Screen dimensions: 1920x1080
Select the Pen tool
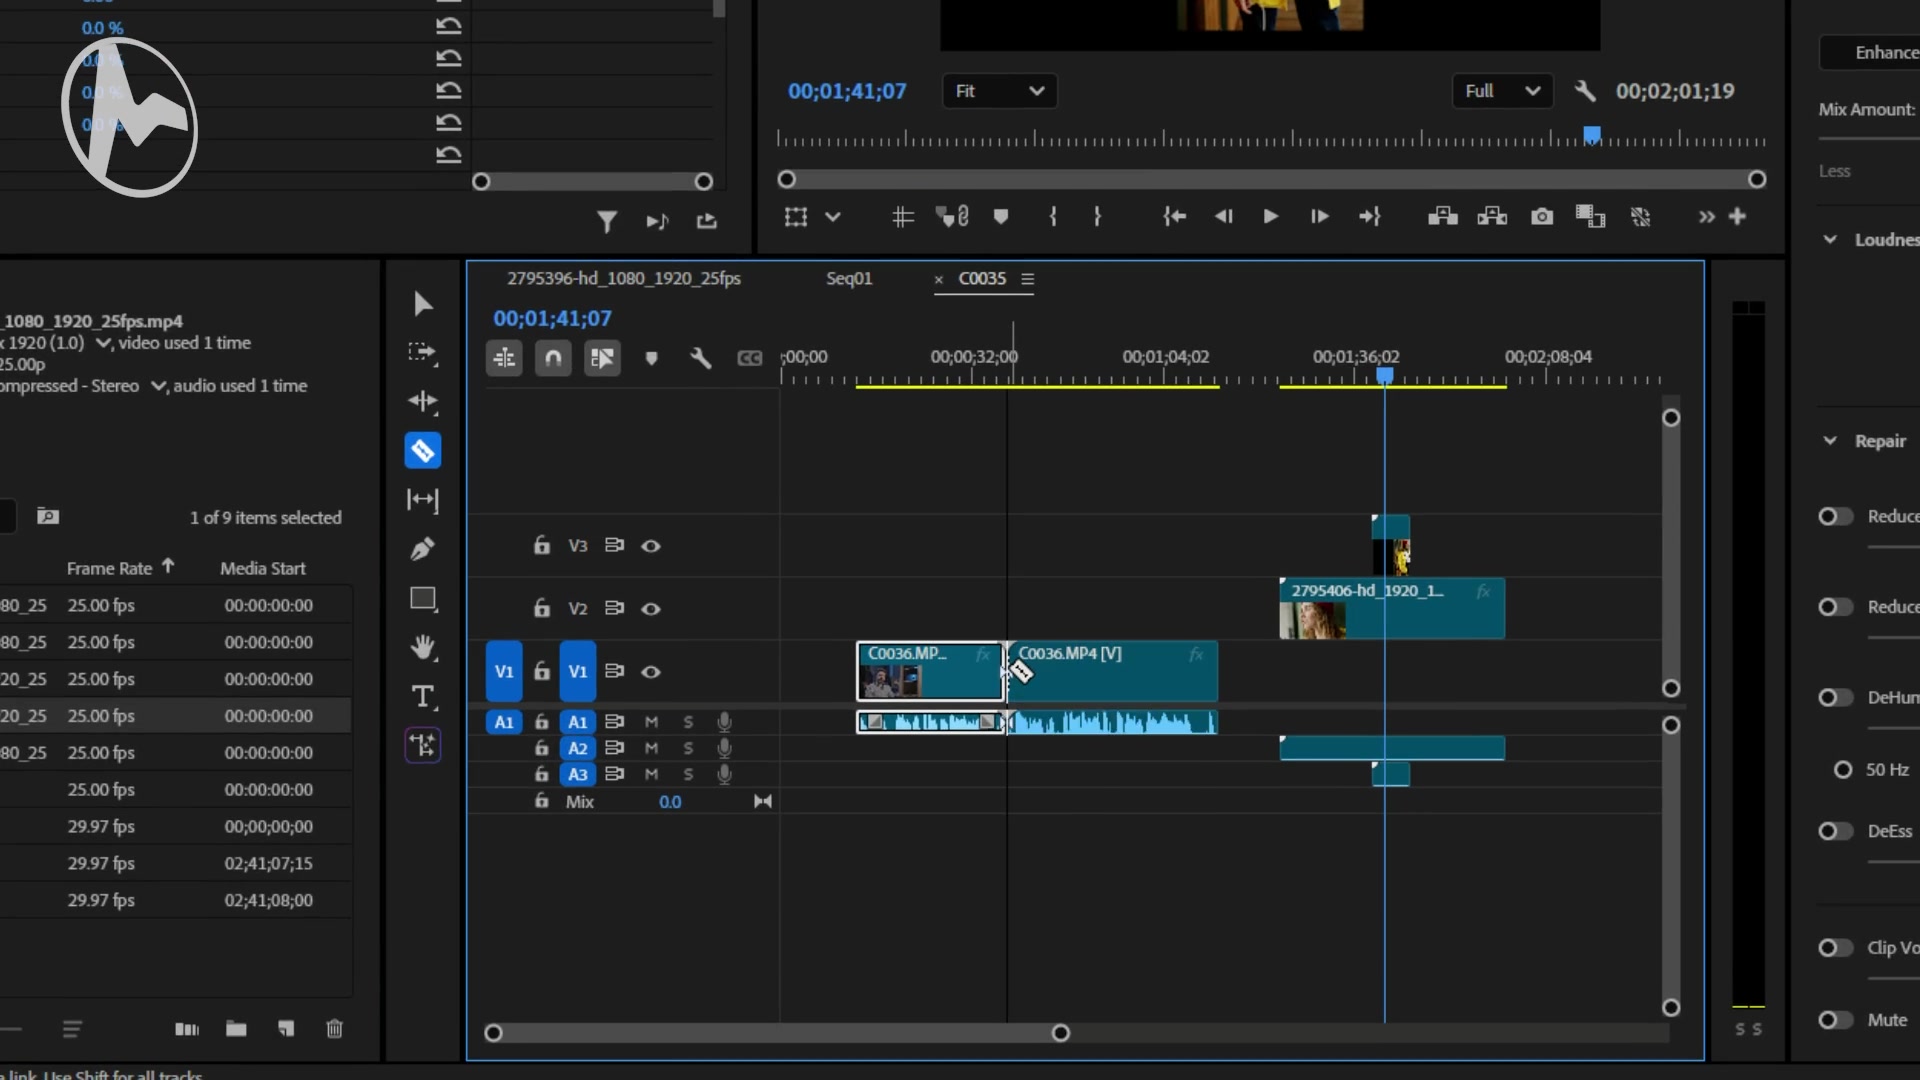pyautogui.click(x=422, y=549)
